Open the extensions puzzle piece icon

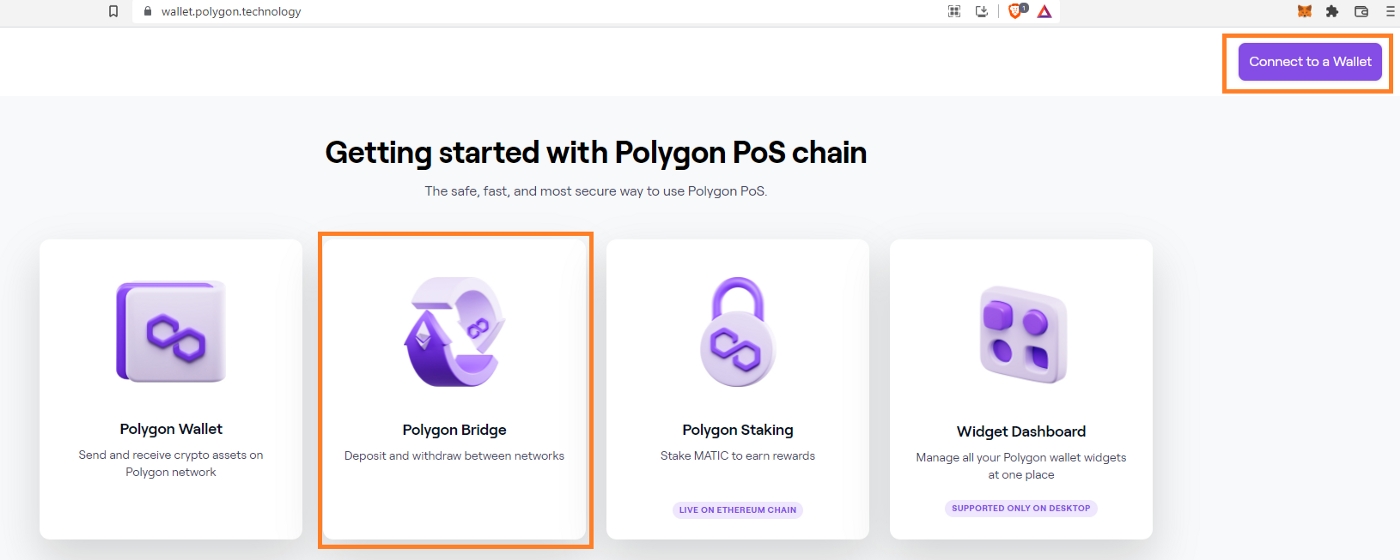(x=1332, y=12)
